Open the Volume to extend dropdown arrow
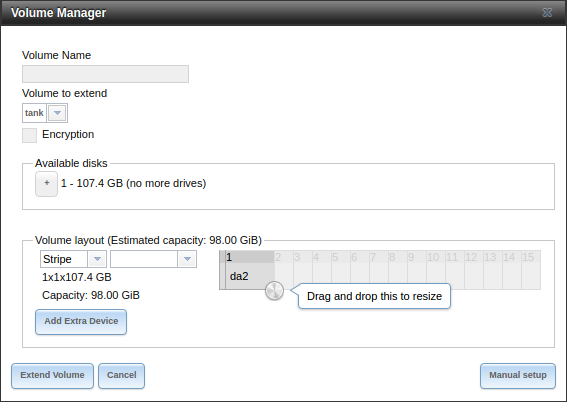Screen dimensions: 567x402 click(x=57, y=113)
